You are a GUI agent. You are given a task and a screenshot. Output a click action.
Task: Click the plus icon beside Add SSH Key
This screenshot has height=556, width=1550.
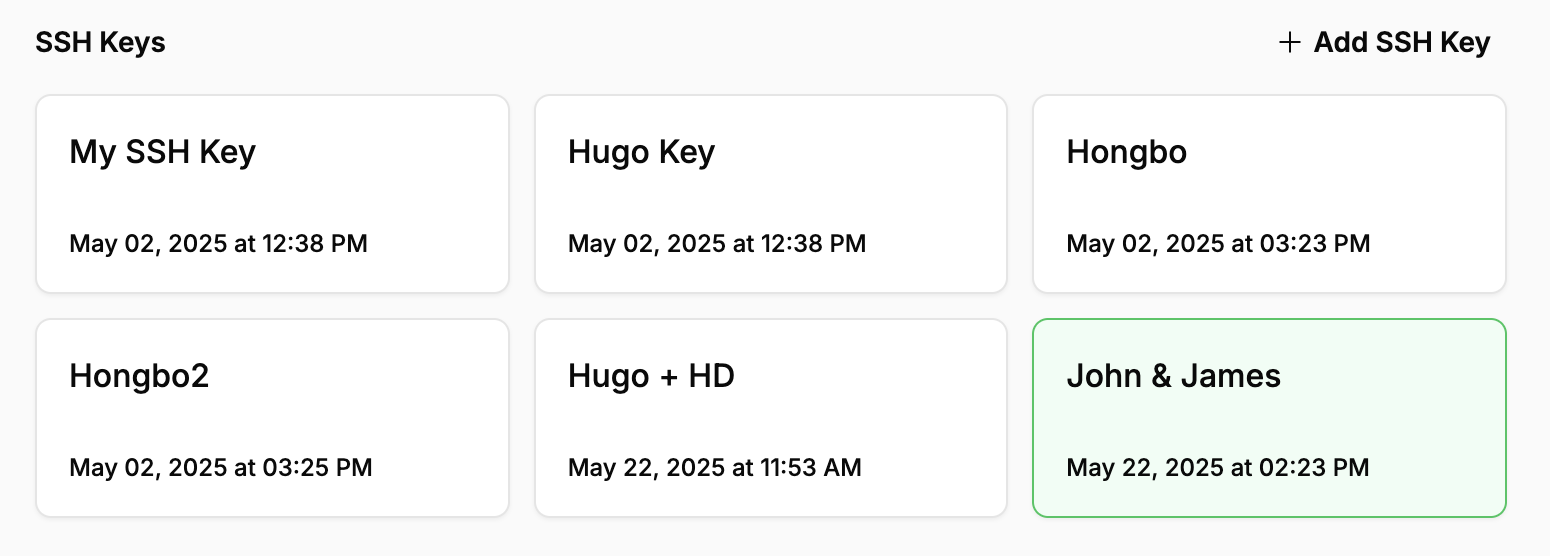point(1290,43)
